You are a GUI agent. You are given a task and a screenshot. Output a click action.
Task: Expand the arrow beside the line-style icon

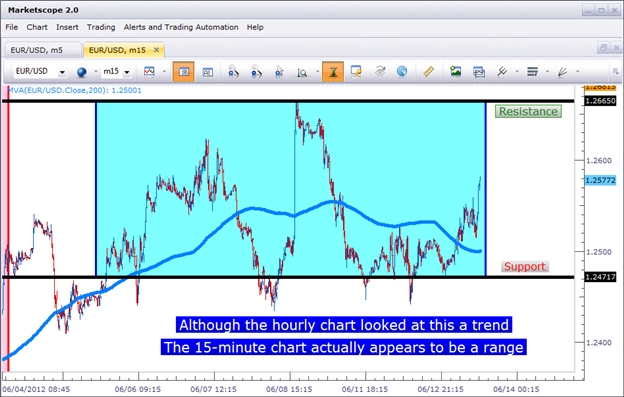[x=547, y=72]
